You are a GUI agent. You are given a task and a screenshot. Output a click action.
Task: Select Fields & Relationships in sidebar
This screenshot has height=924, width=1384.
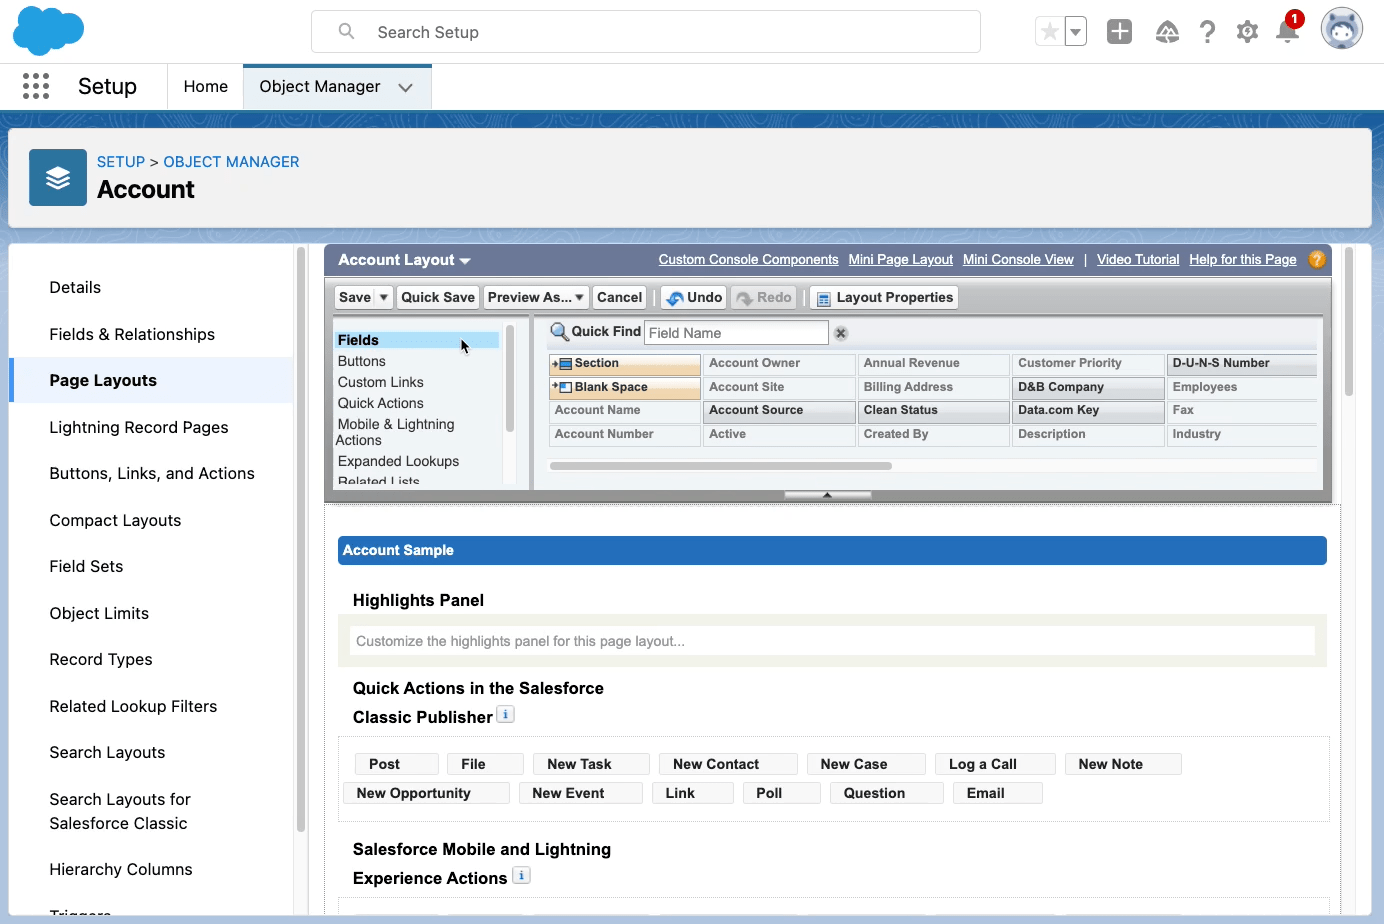click(x=132, y=334)
